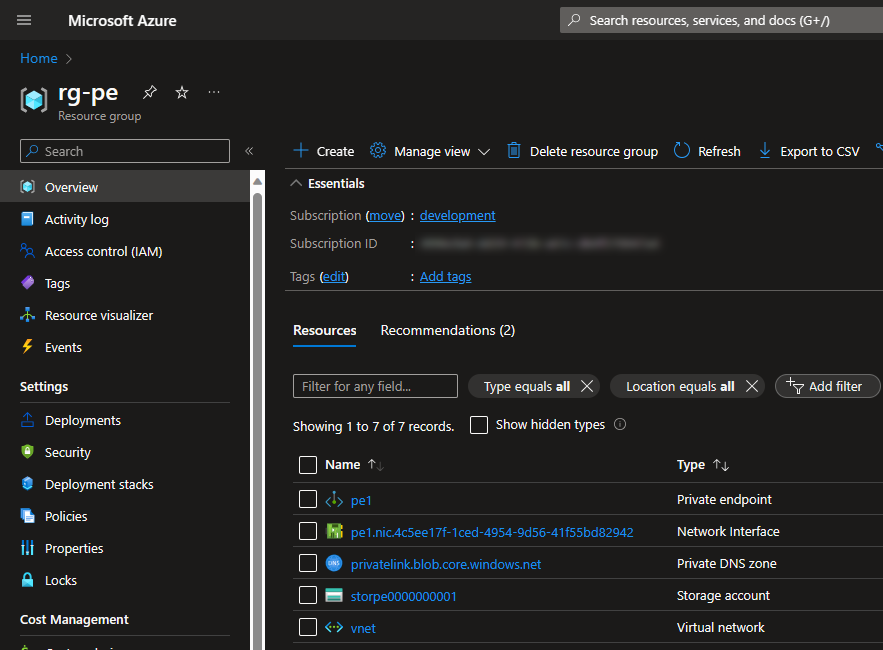This screenshot has height=650, width=883.
Task: Remove the Type equals all filter
Action: coord(587,386)
